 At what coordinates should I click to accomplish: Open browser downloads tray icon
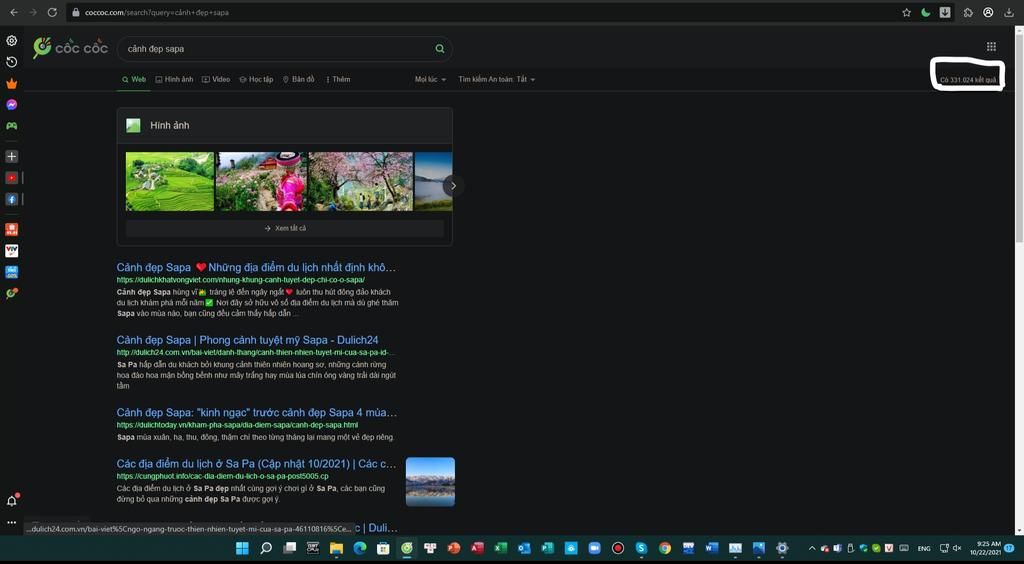tap(1008, 12)
